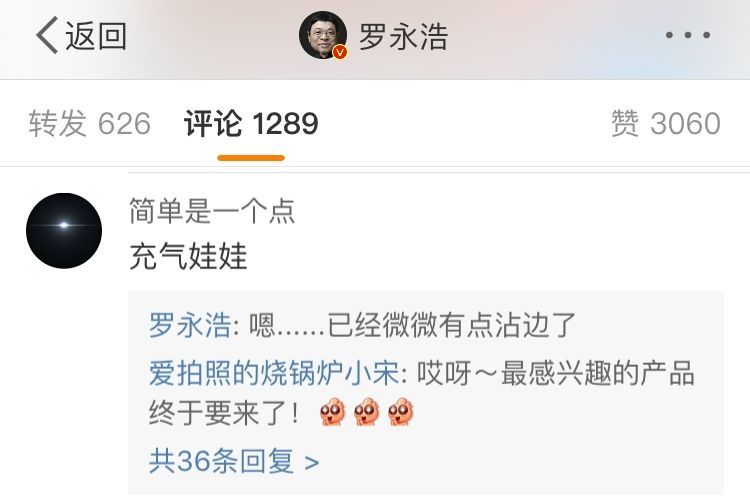
Task: Open 简单是一个点 user profile
Action: click(212, 211)
